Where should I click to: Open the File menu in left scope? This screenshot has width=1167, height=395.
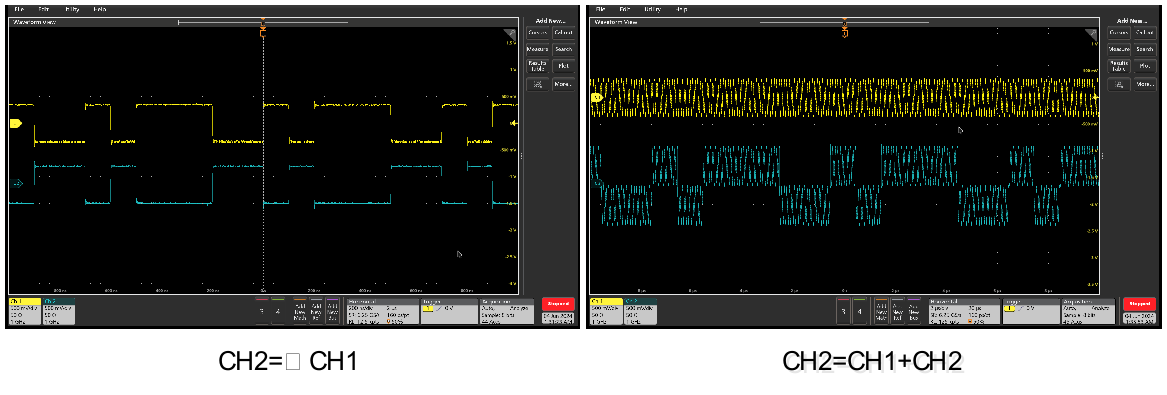(x=19, y=9)
